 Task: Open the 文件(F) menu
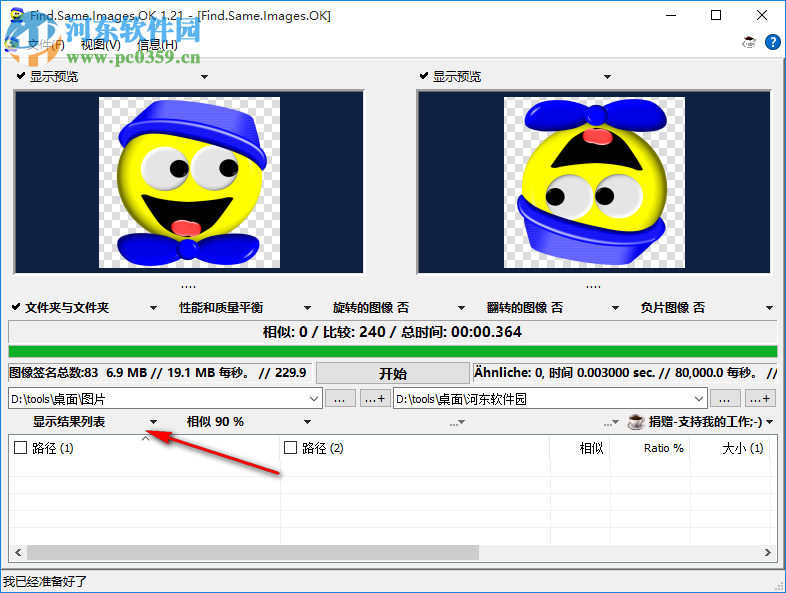pyautogui.click(x=45, y=45)
